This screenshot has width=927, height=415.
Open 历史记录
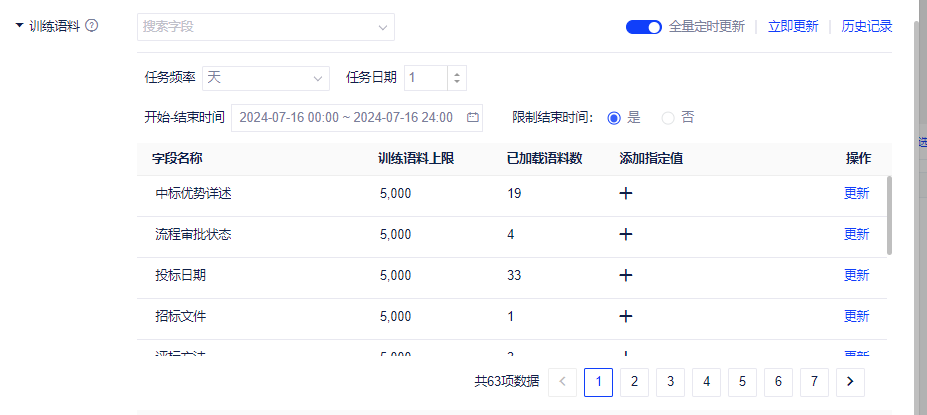coord(866,27)
